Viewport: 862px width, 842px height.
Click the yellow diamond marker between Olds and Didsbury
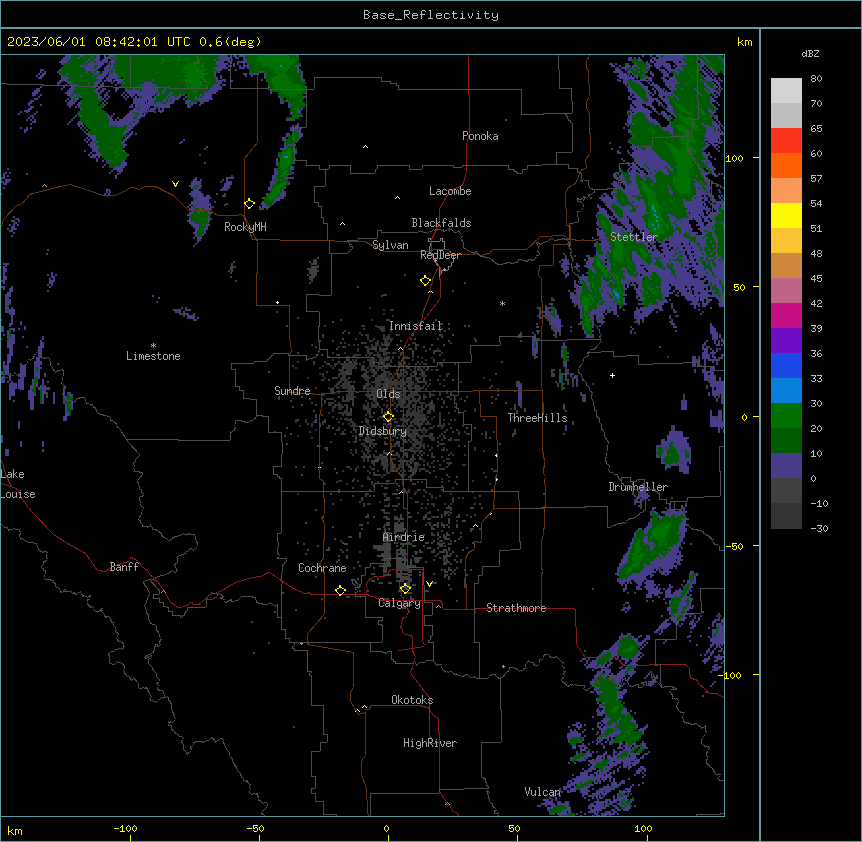click(388, 417)
